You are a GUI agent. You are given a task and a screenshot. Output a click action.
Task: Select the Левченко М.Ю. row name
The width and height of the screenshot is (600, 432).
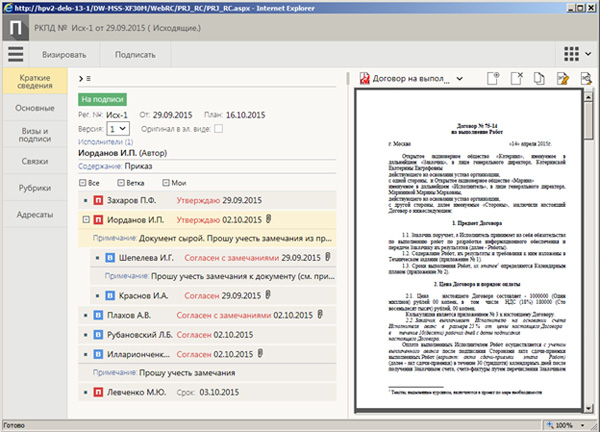click(x=137, y=392)
